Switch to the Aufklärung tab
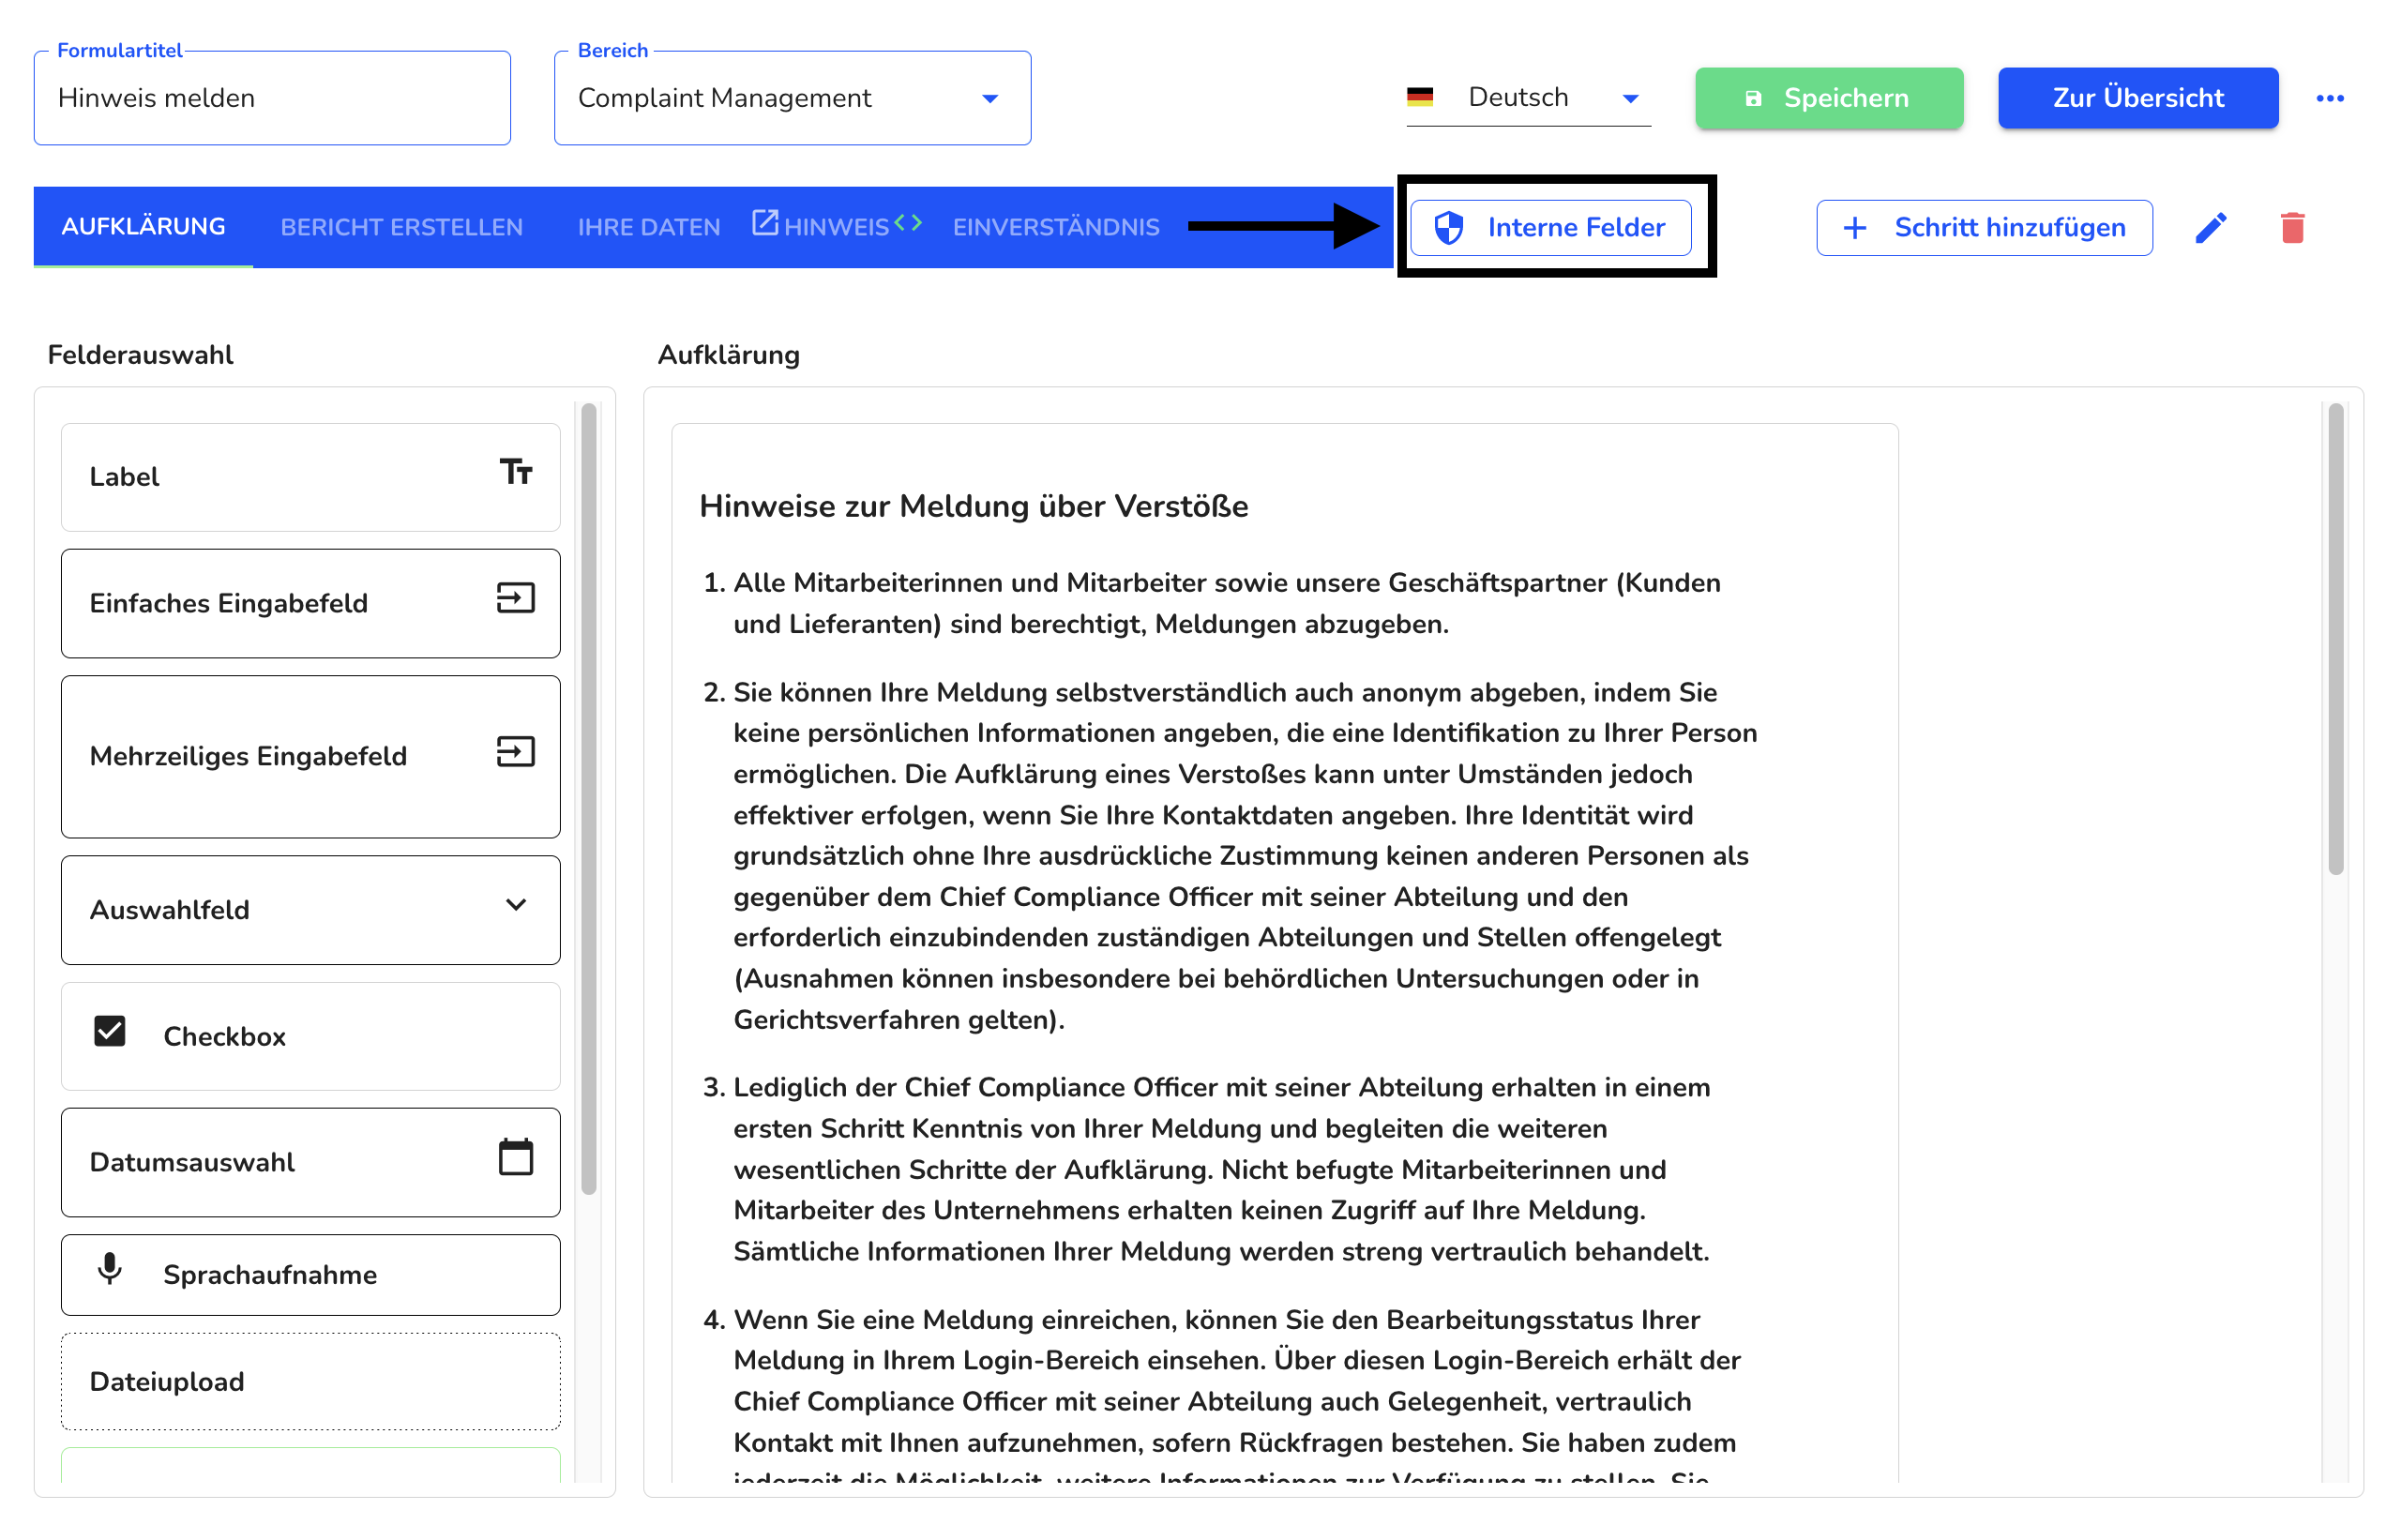2401x1540 pixels. pos(143,227)
